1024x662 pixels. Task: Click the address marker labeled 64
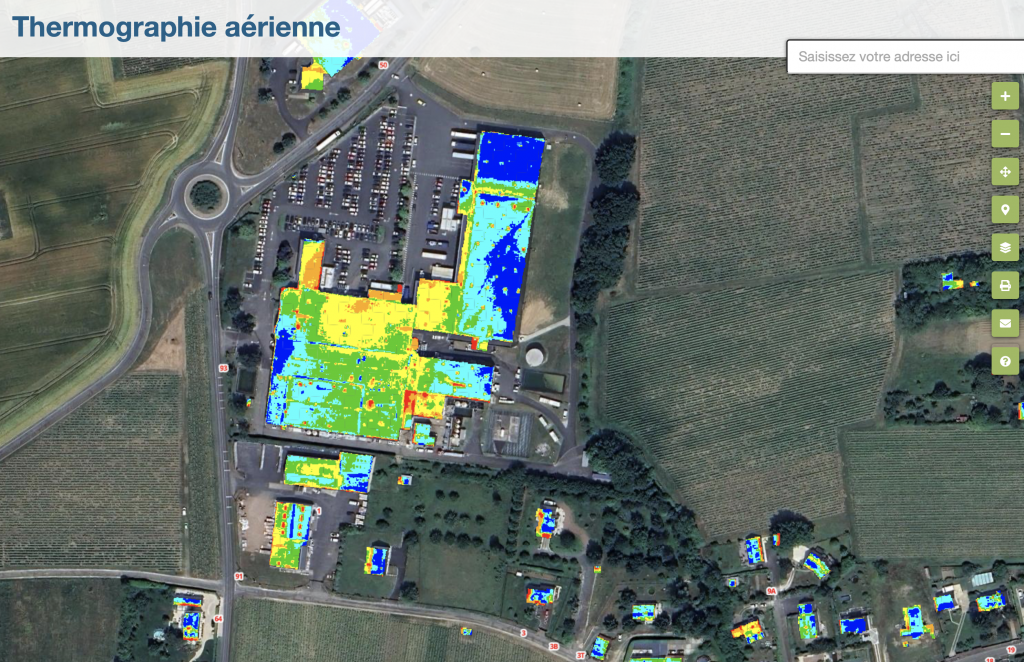point(217,619)
